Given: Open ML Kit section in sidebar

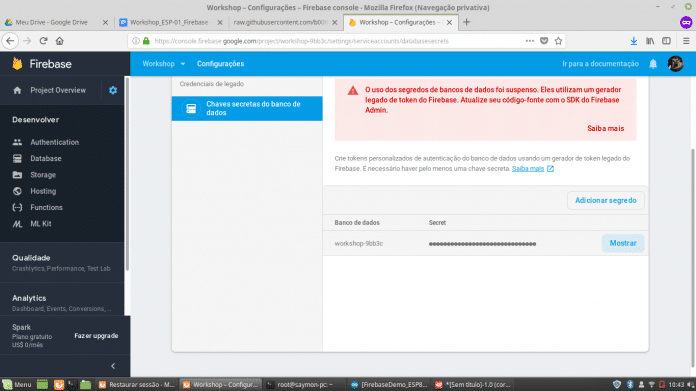Looking at the screenshot, I should point(41,224).
